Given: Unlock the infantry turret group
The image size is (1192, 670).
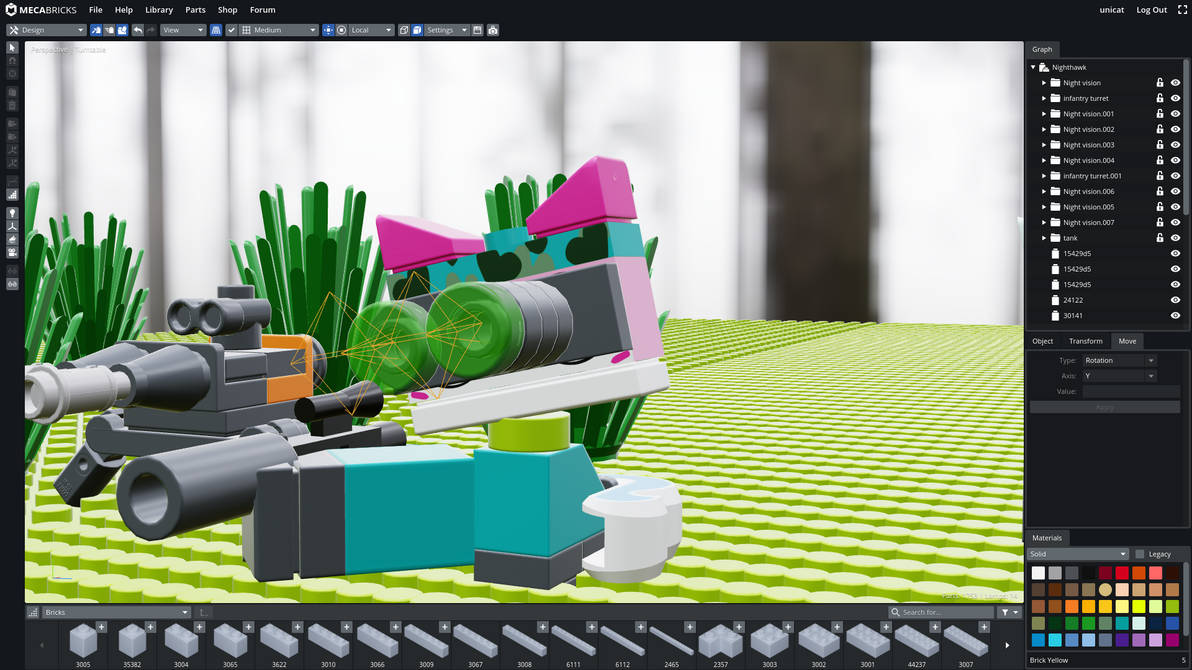Looking at the screenshot, I should 1159,98.
